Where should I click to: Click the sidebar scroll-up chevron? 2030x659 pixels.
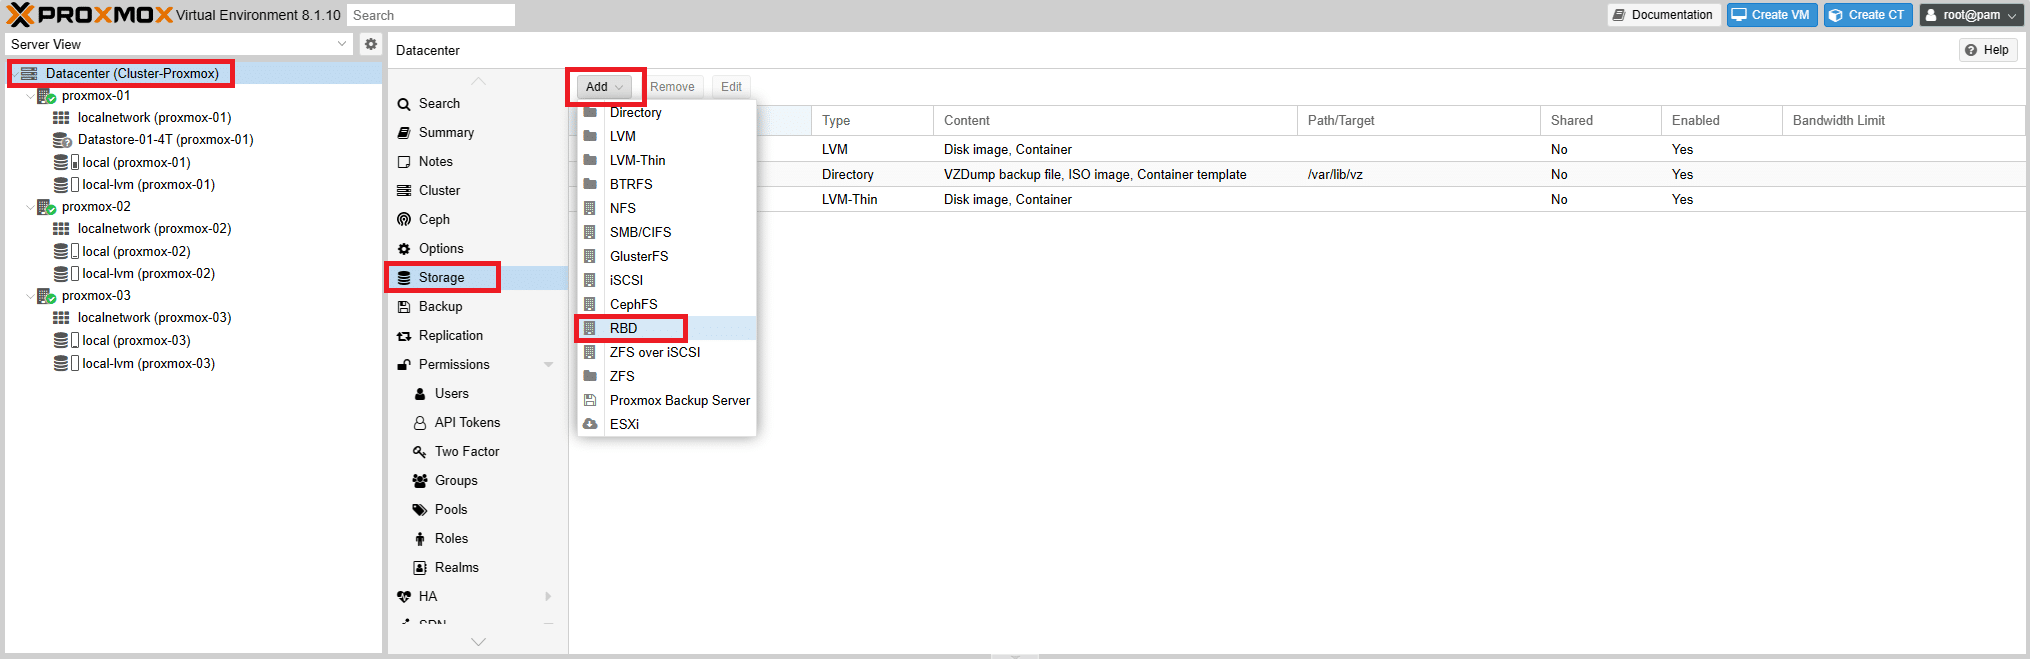tap(478, 81)
